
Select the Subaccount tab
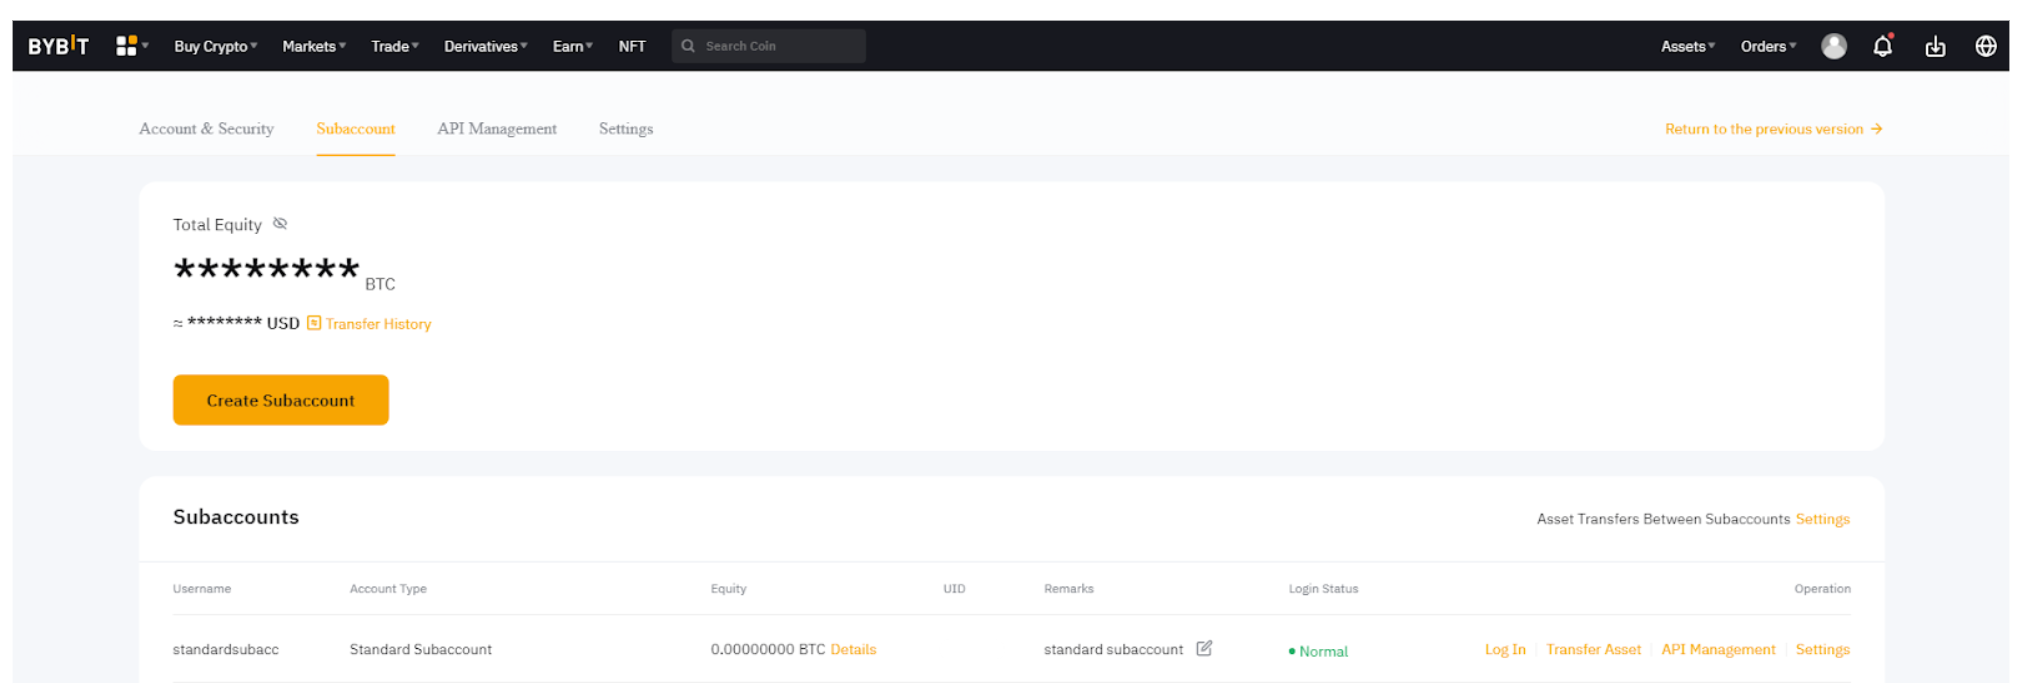click(x=356, y=129)
